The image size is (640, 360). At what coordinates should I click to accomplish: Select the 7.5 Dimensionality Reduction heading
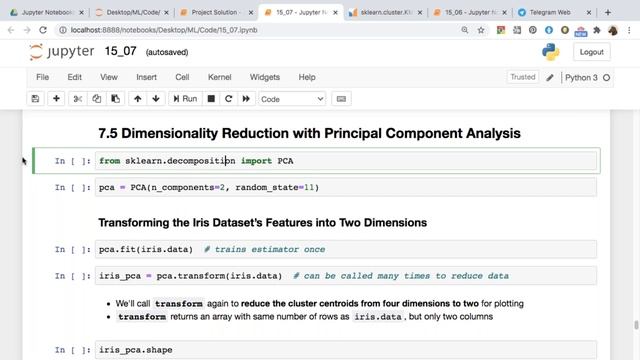(309, 133)
